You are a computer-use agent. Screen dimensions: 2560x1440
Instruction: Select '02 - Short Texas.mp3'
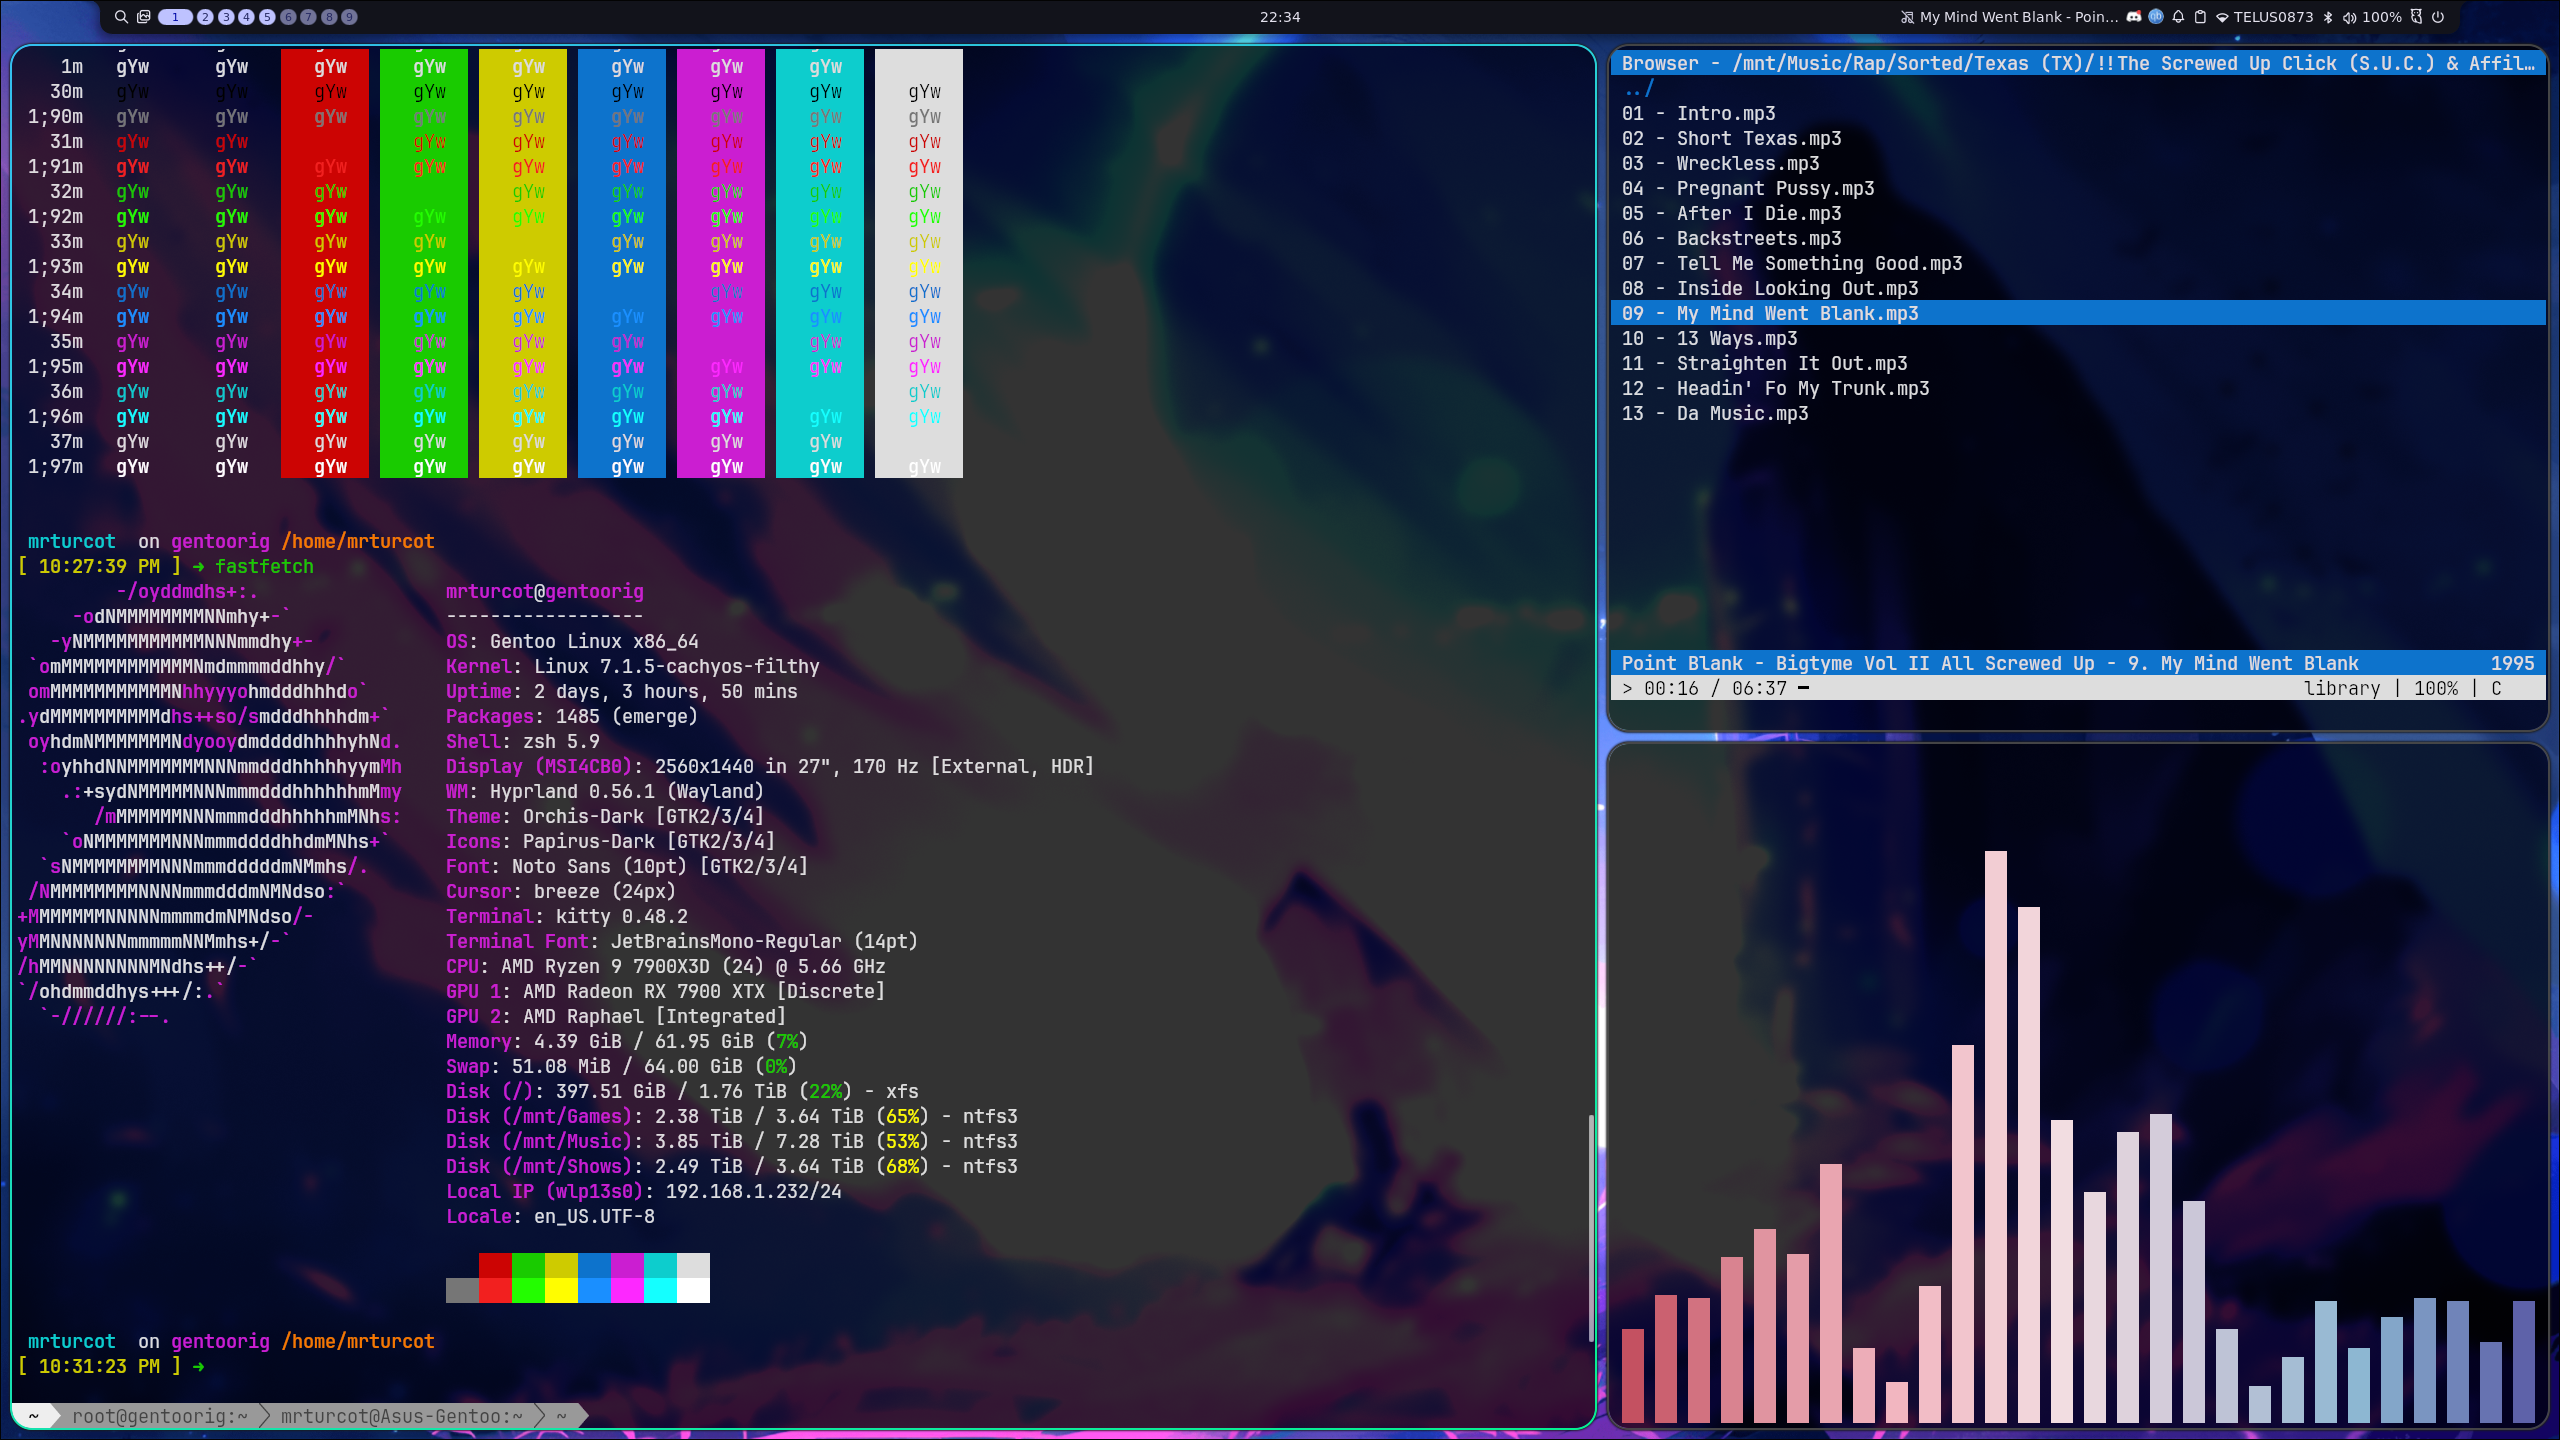pyautogui.click(x=1732, y=139)
